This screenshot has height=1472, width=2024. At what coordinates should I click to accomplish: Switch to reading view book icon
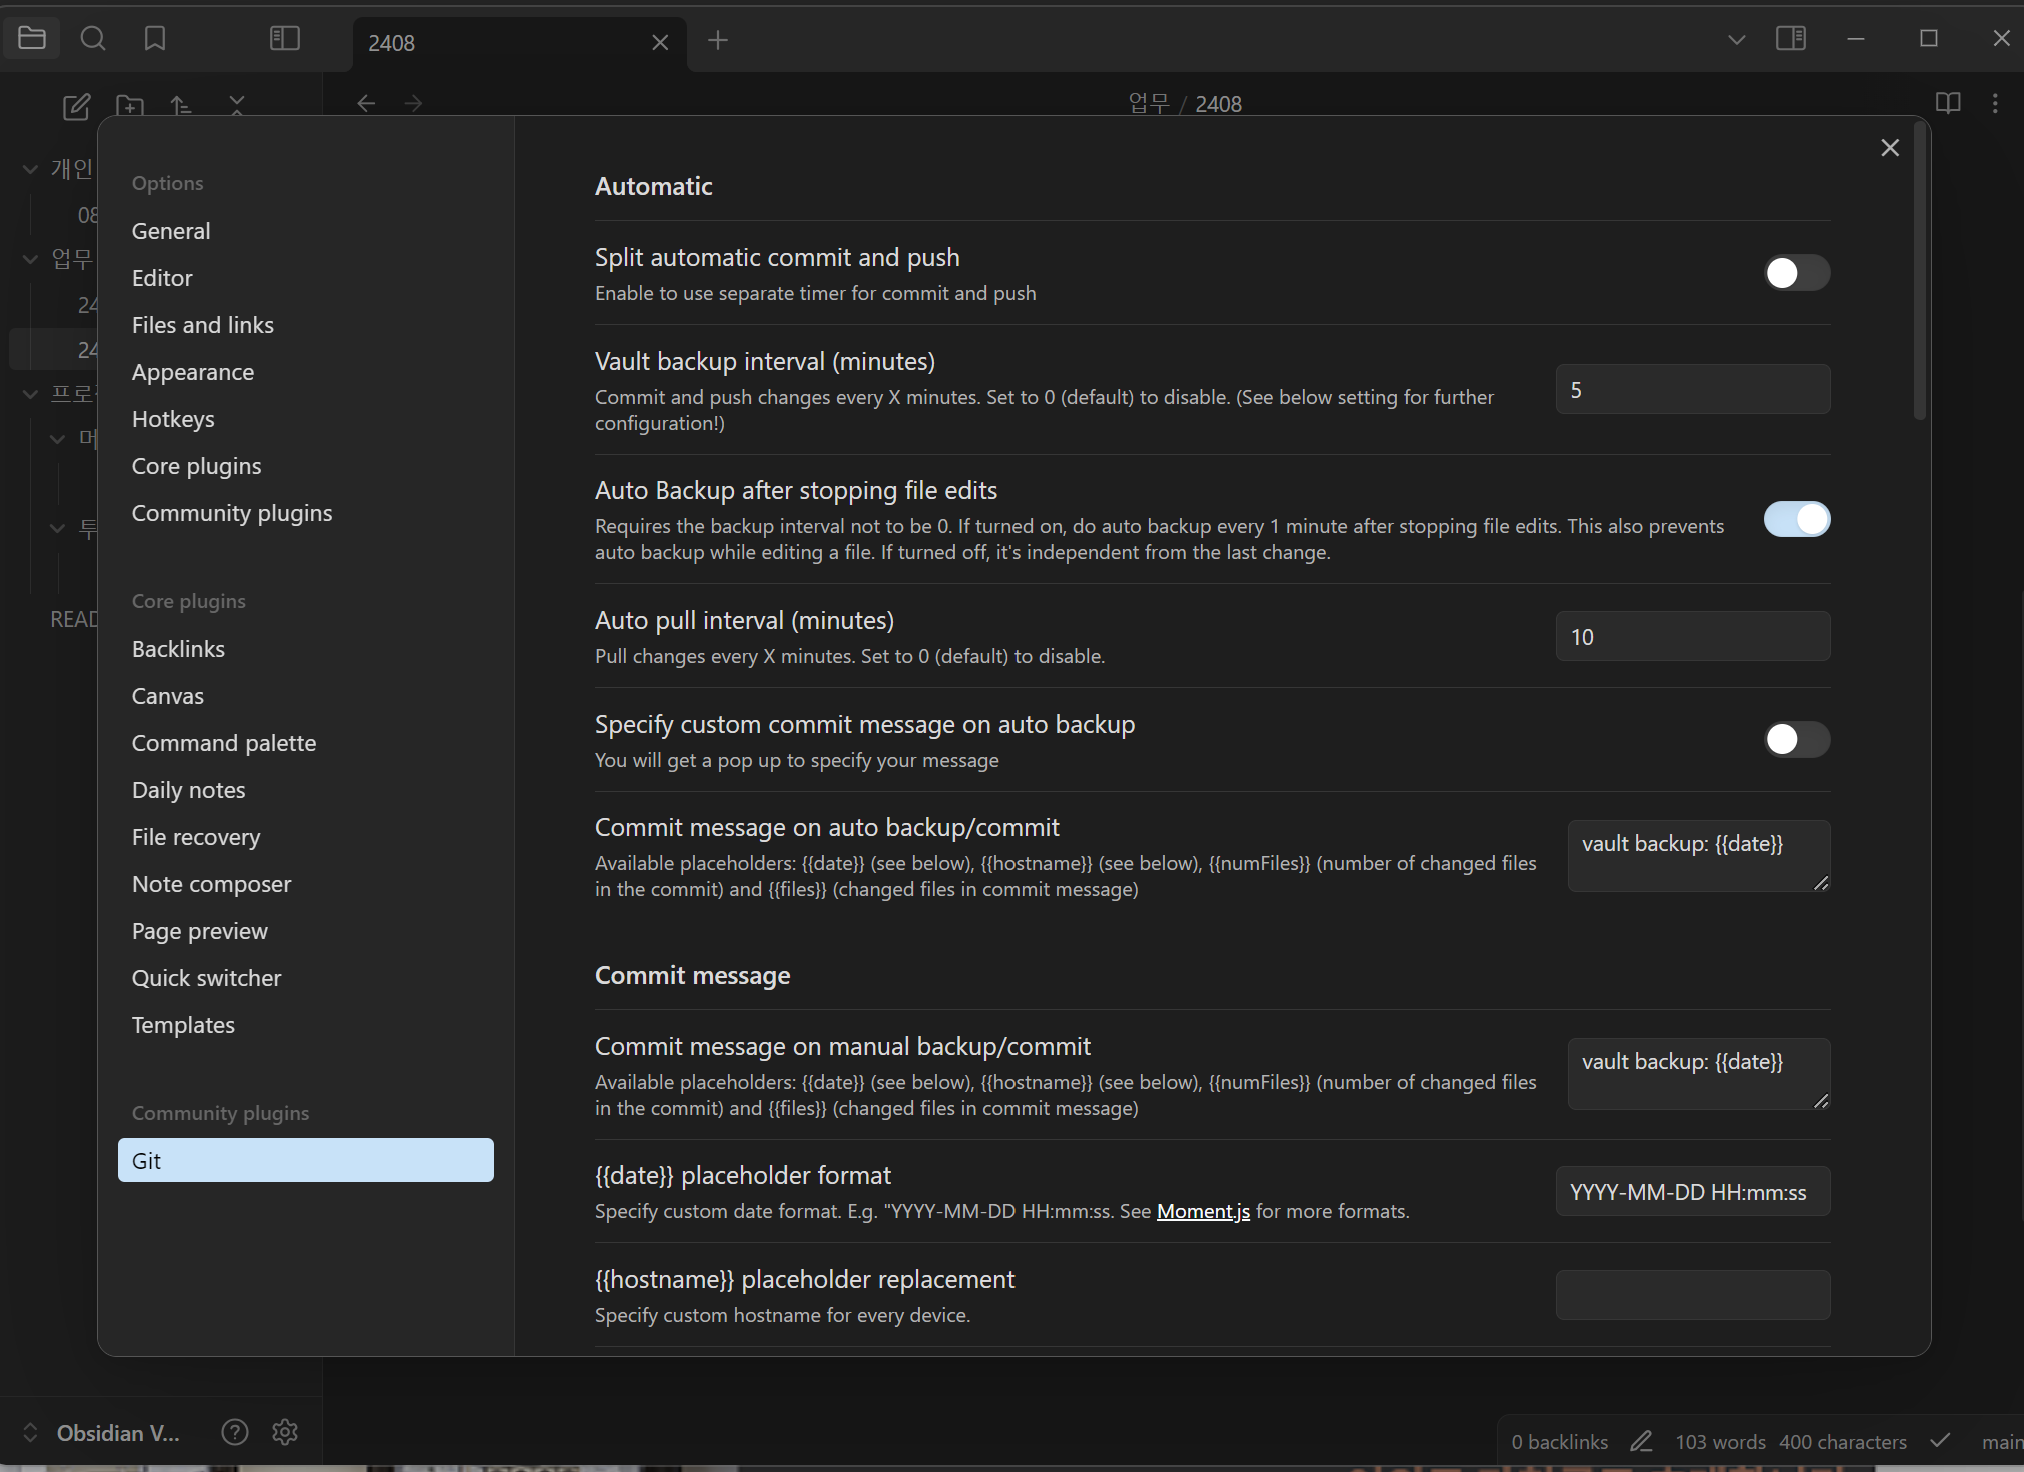[1947, 103]
